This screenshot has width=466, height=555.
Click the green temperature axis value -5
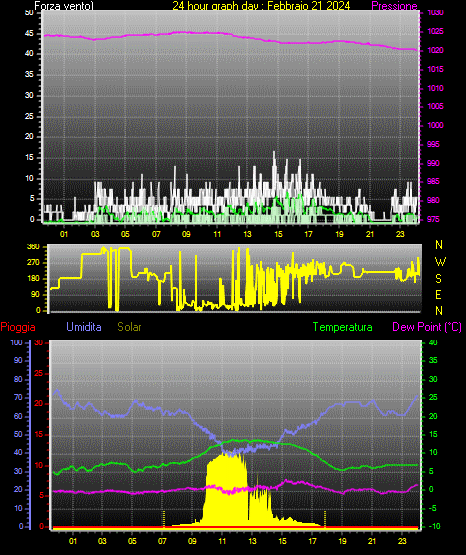[x=433, y=508]
